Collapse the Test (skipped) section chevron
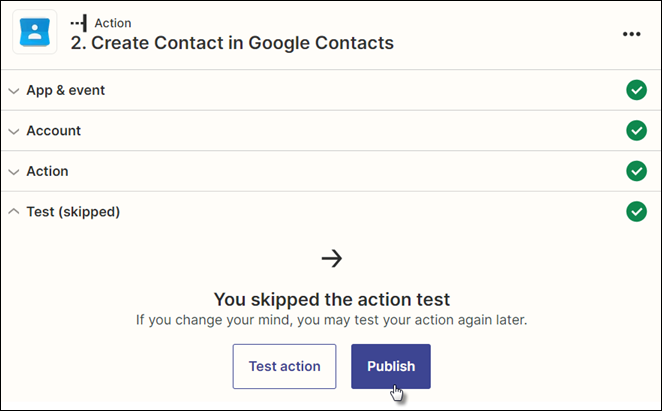Image resolution: width=662 pixels, height=411 pixels. click(x=14, y=211)
